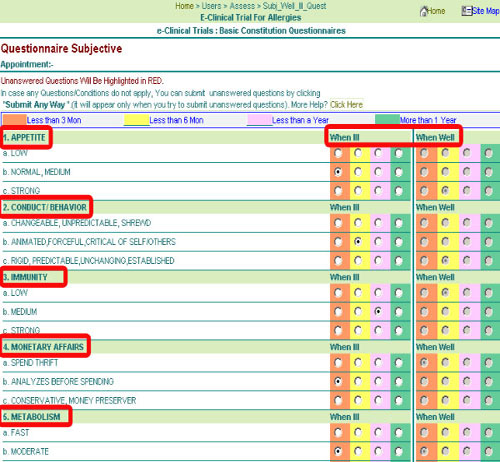The image size is (500, 462).
Task: Click the 1. APPETITE section heading
Action: coord(24,137)
